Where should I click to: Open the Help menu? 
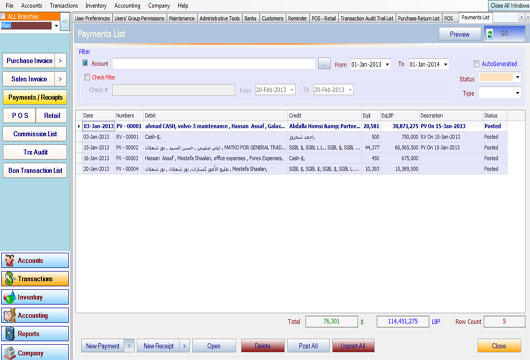(x=183, y=5)
